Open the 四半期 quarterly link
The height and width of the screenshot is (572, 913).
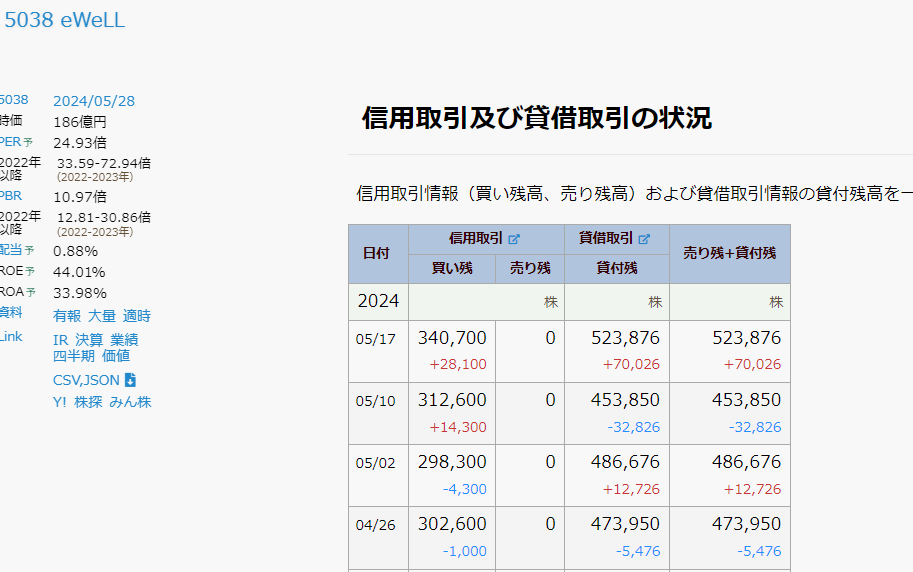[74, 356]
